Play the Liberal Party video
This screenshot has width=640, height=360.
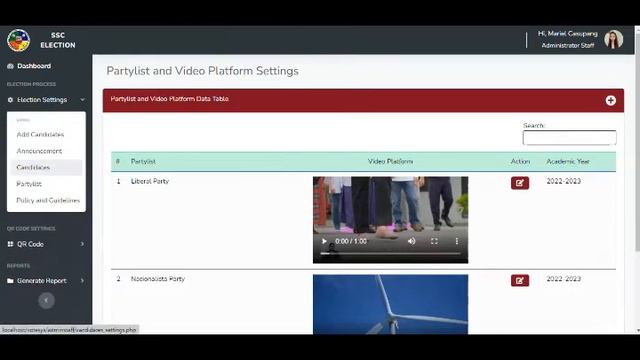click(324, 241)
